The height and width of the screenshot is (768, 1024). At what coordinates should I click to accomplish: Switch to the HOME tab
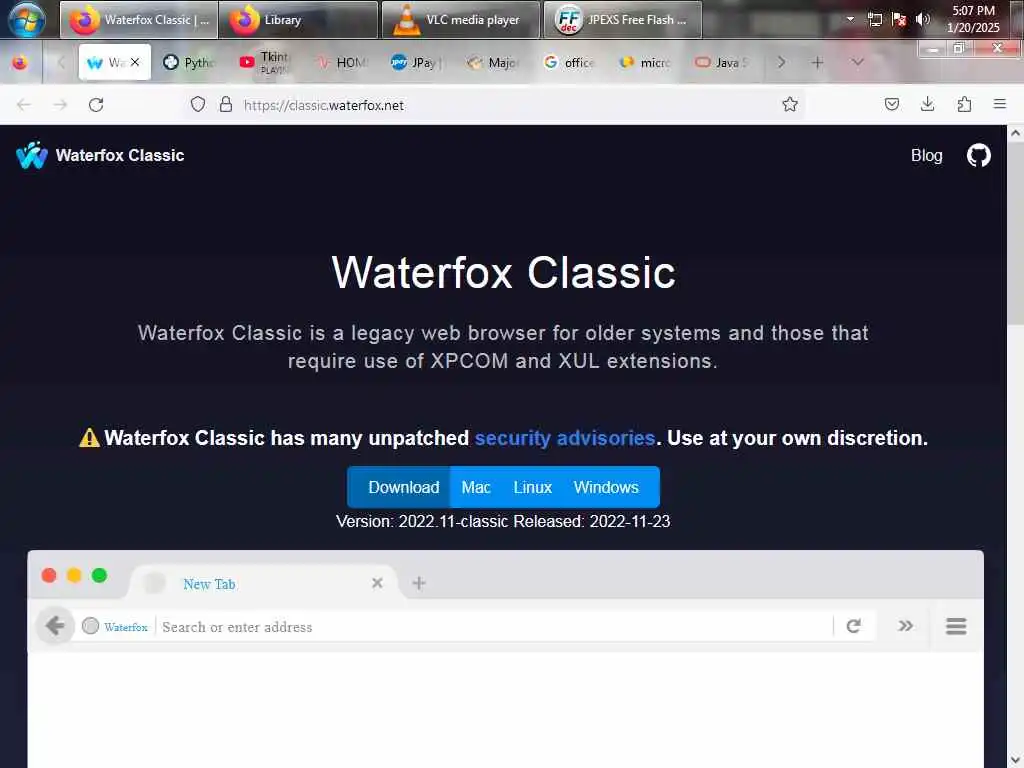pyautogui.click(x=341, y=62)
